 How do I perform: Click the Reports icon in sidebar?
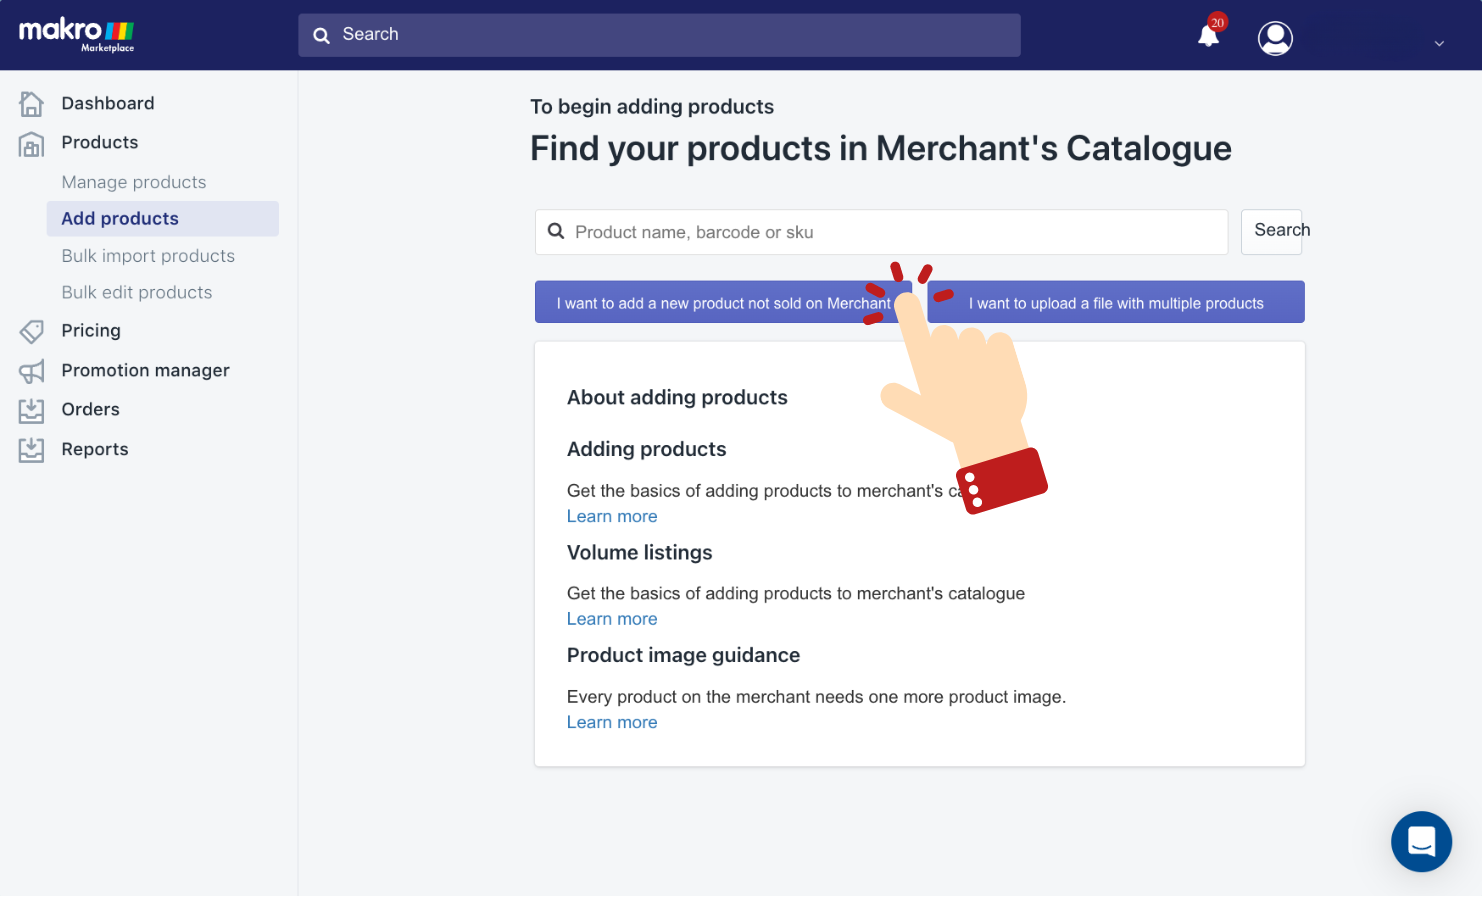pos(31,450)
